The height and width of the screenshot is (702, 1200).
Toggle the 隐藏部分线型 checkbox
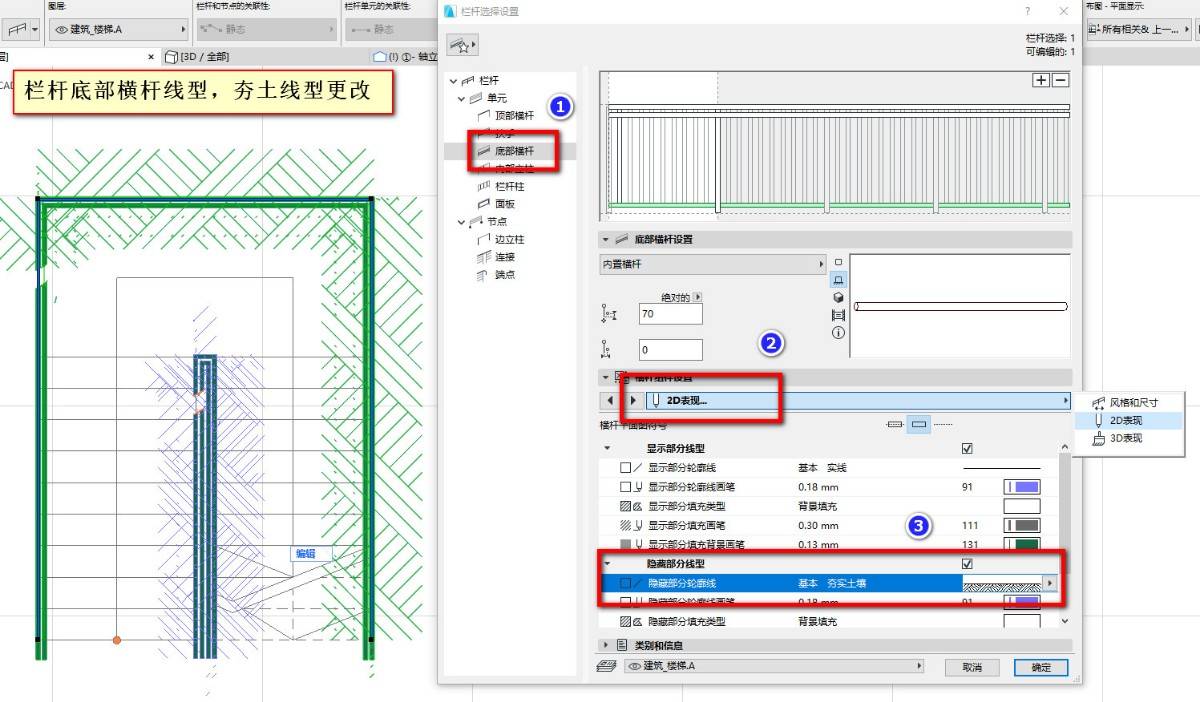[967, 564]
